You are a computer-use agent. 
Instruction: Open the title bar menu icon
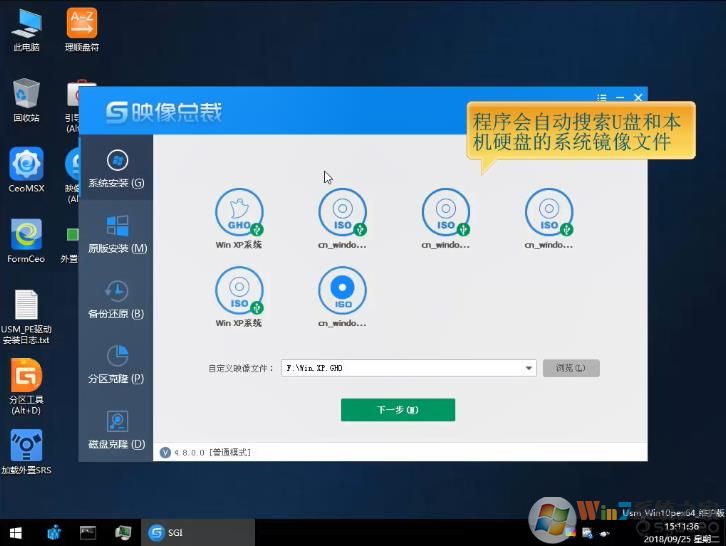pos(602,98)
